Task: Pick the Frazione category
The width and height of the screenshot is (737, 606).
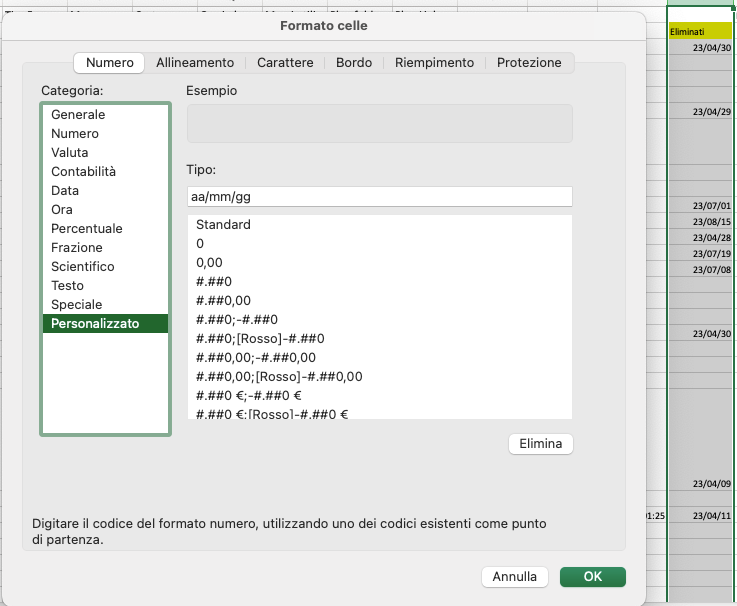Action: pyautogui.click(x=105, y=247)
